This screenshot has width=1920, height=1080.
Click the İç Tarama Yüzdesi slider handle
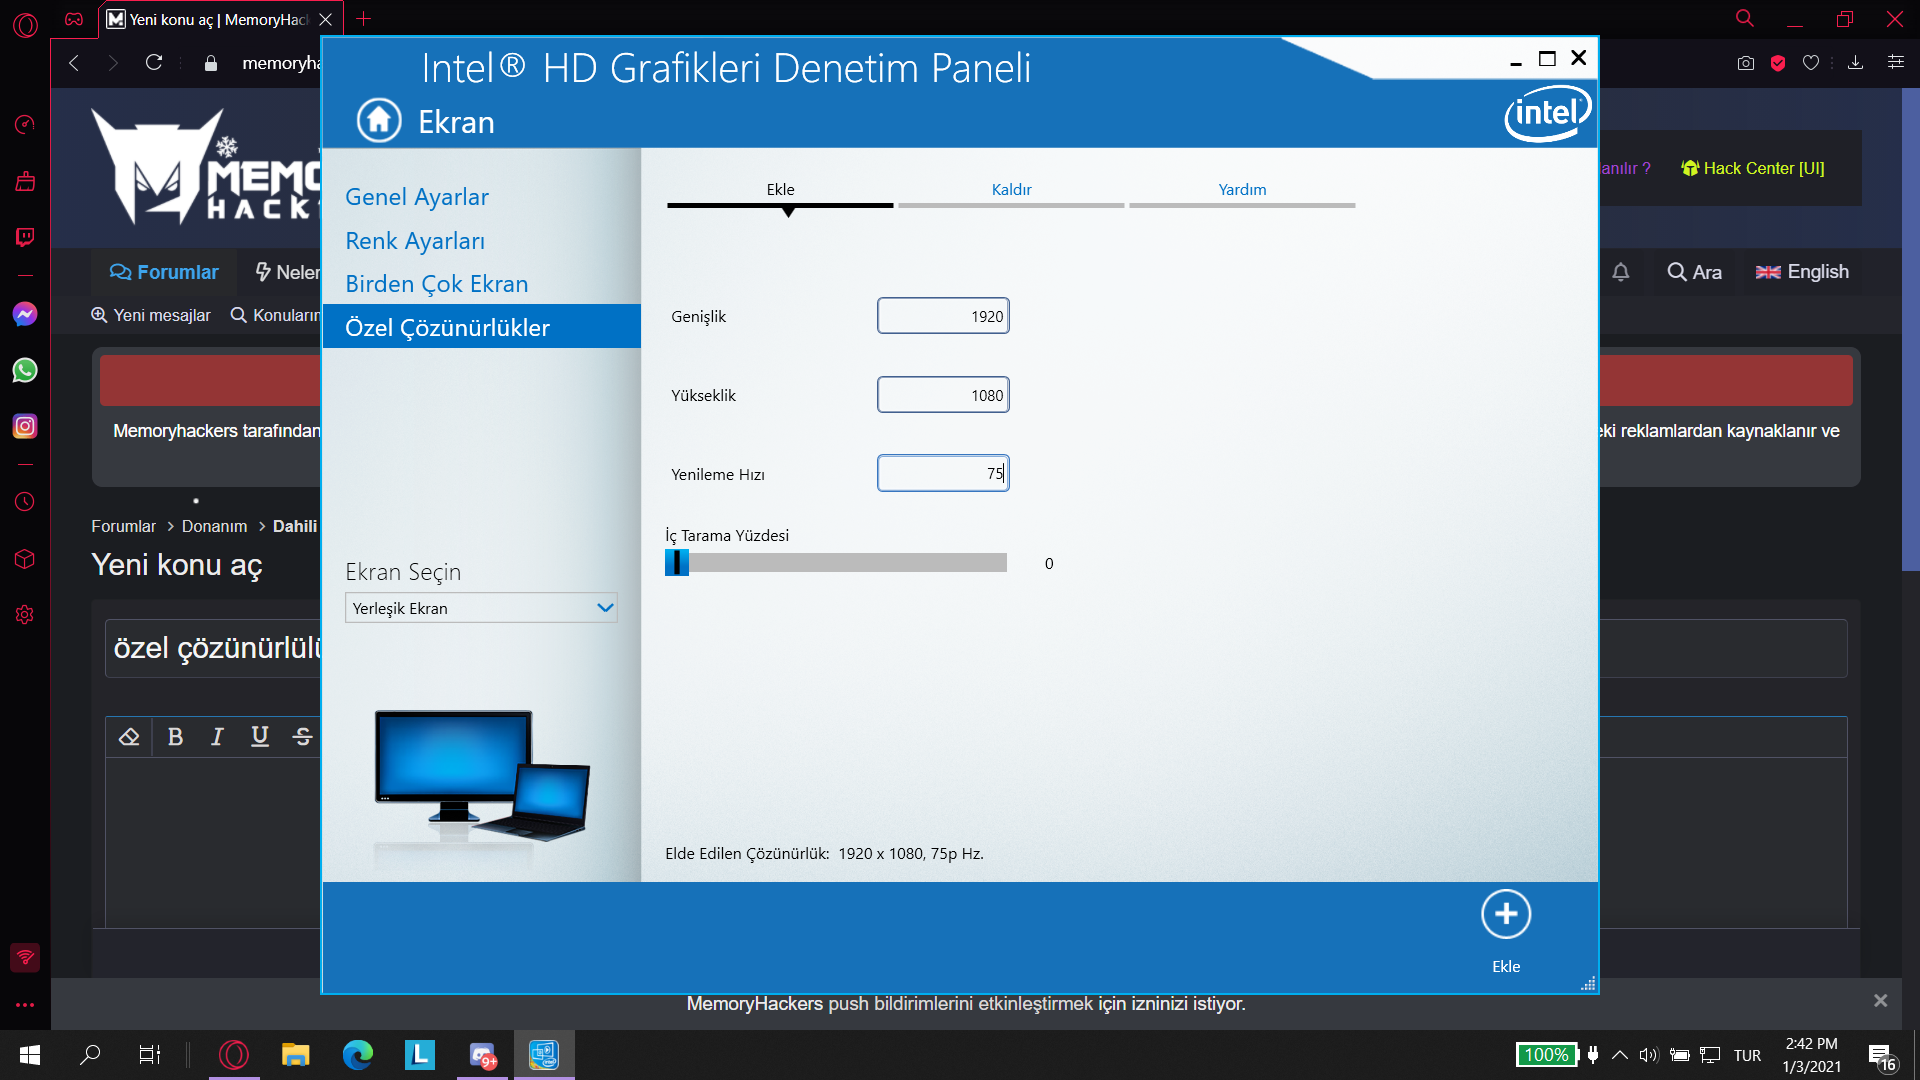[677, 563]
